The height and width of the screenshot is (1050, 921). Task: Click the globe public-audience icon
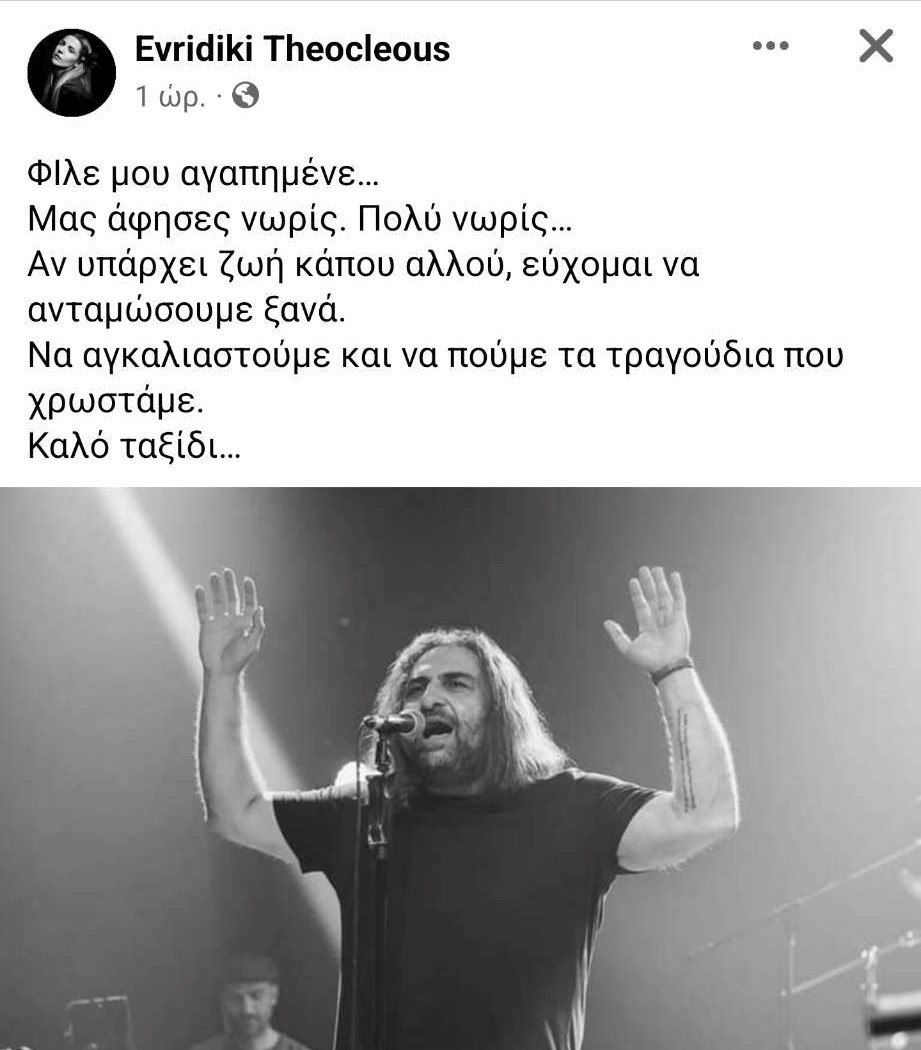pyautogui.click(x=245, y=95)
